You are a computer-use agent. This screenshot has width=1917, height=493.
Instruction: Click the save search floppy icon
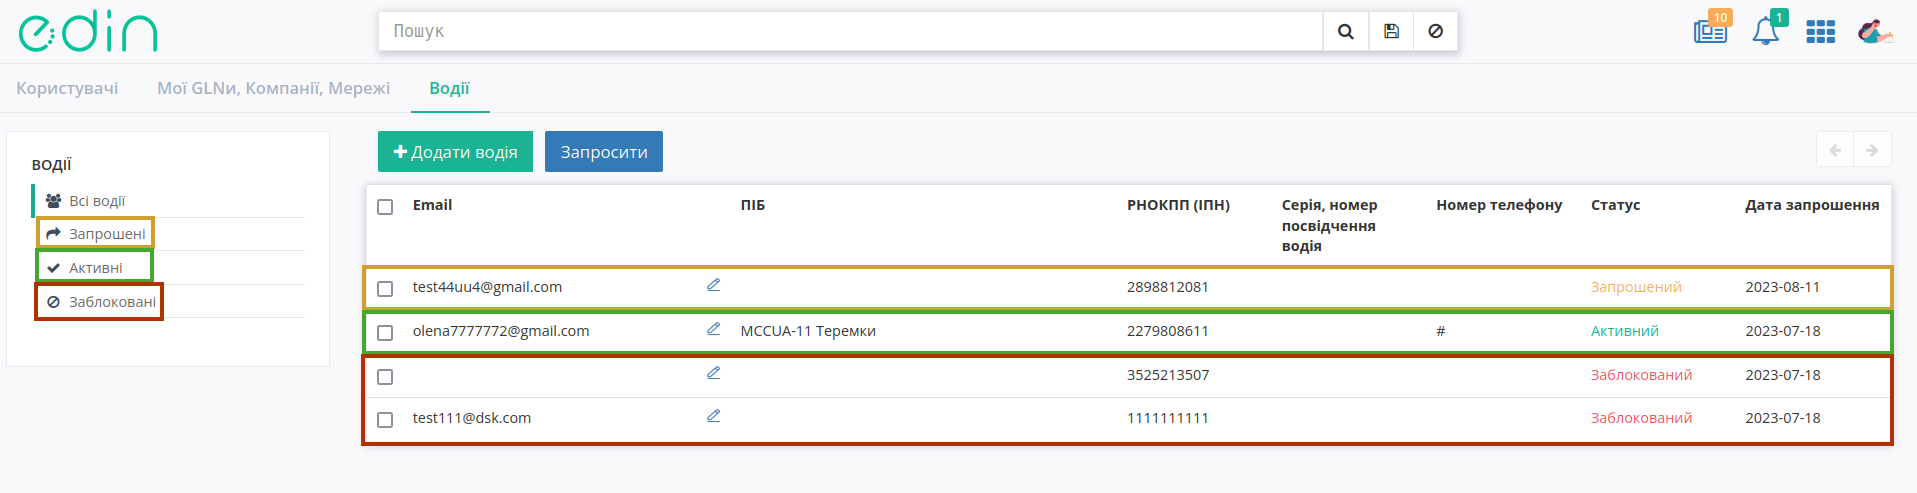[1391, 31]
